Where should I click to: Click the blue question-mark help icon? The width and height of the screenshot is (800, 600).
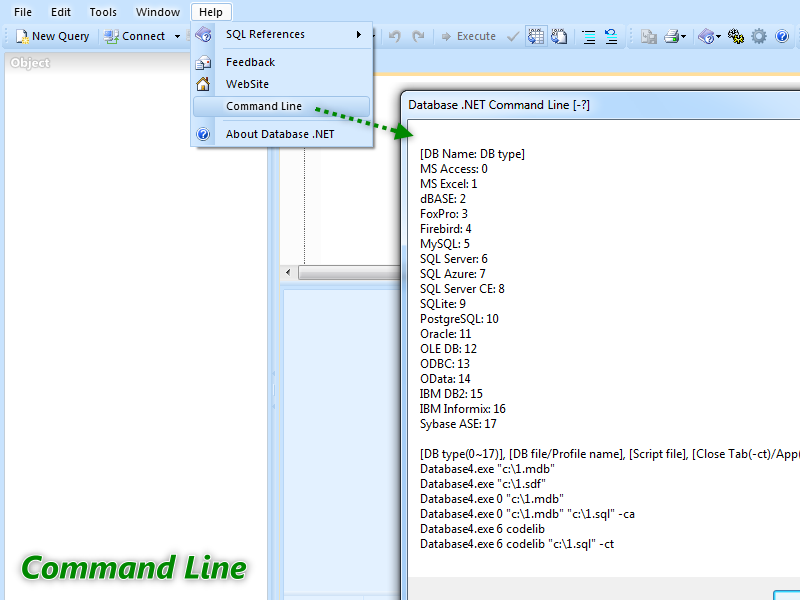[x=782, y=36]
